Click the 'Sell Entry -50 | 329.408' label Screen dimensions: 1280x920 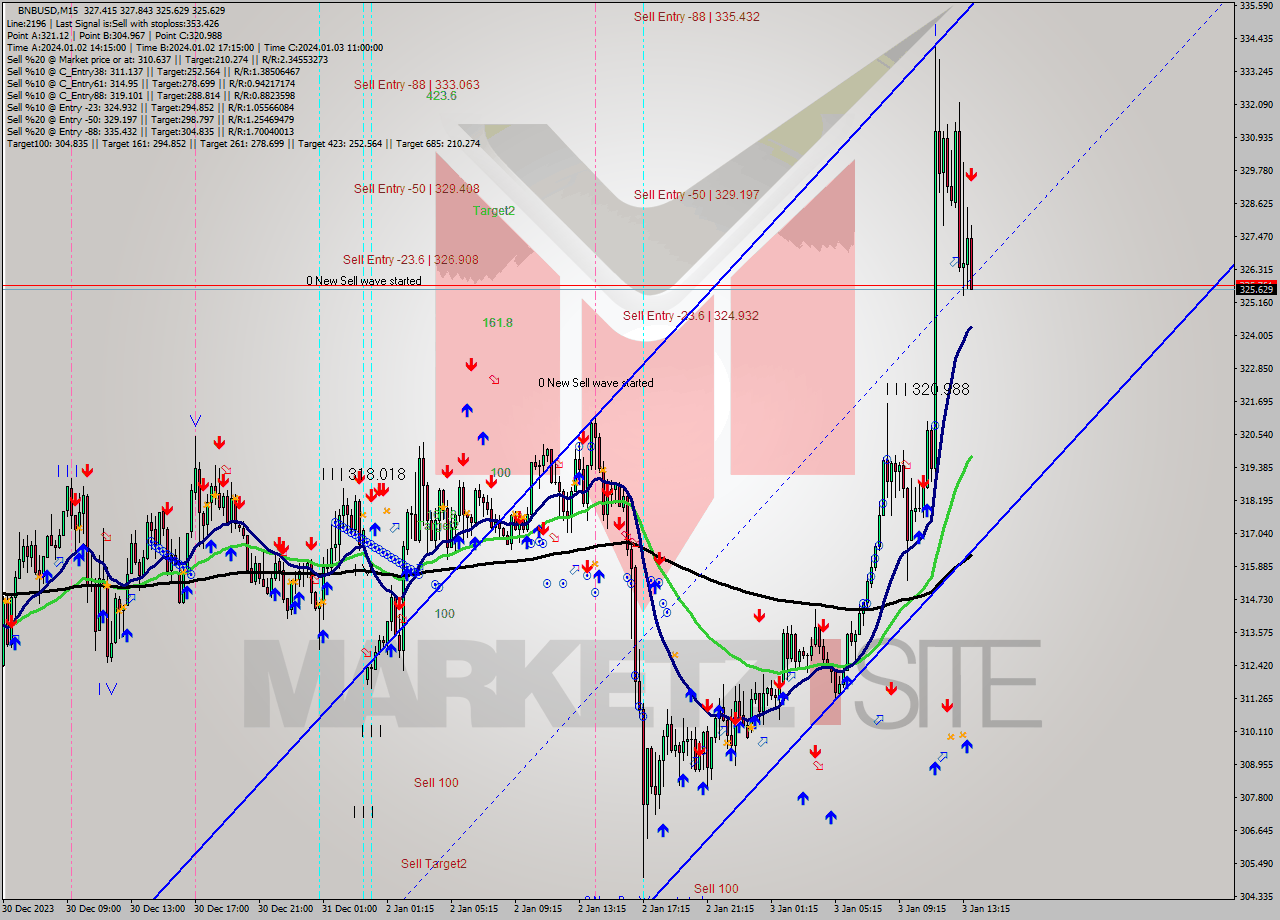pos(416,189)
